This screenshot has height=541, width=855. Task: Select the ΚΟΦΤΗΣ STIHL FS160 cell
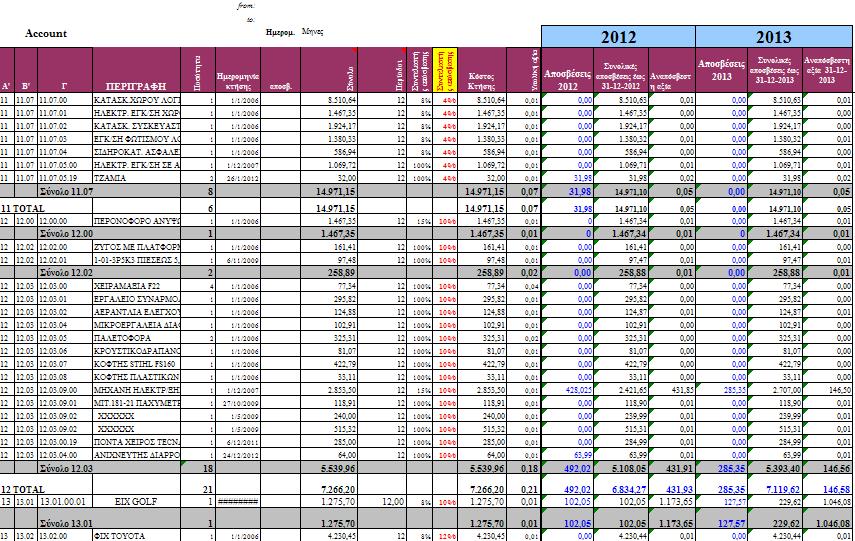point(136,364)
